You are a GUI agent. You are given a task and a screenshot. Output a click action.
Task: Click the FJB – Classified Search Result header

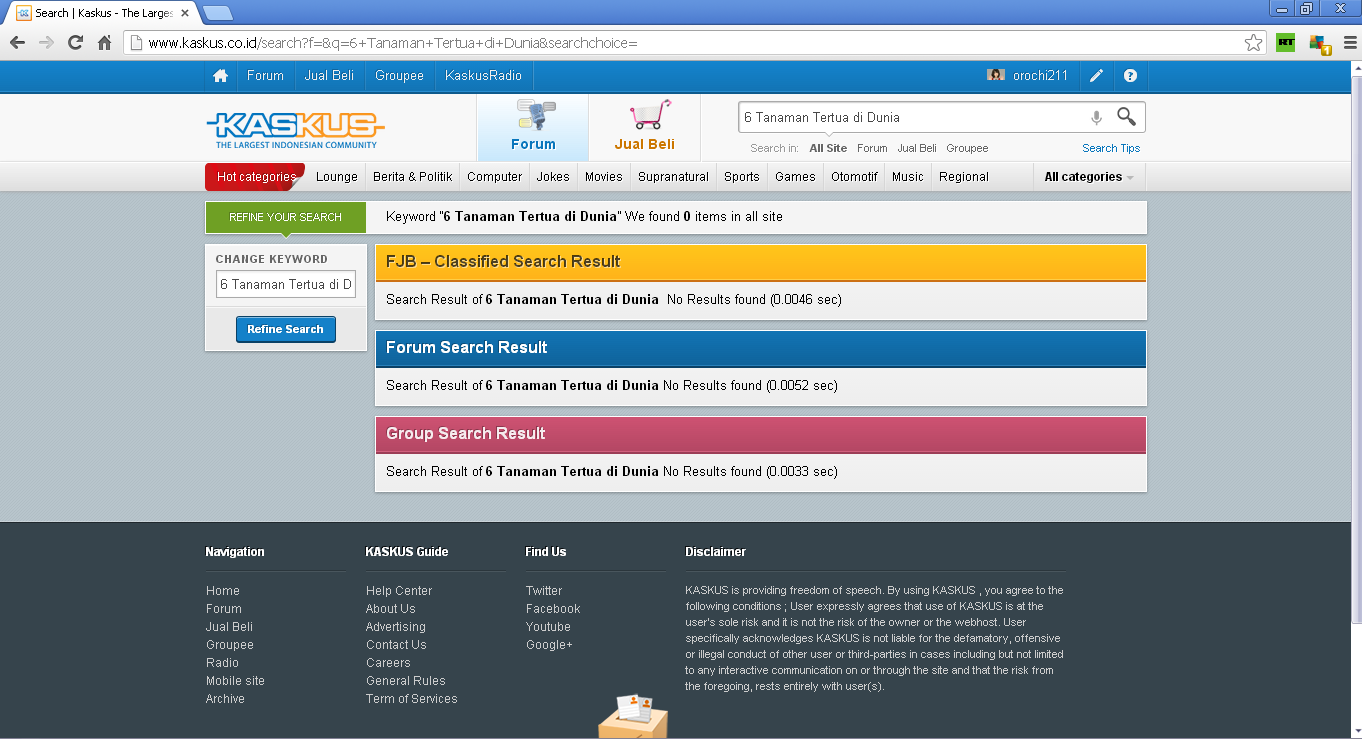click(761, 262)
